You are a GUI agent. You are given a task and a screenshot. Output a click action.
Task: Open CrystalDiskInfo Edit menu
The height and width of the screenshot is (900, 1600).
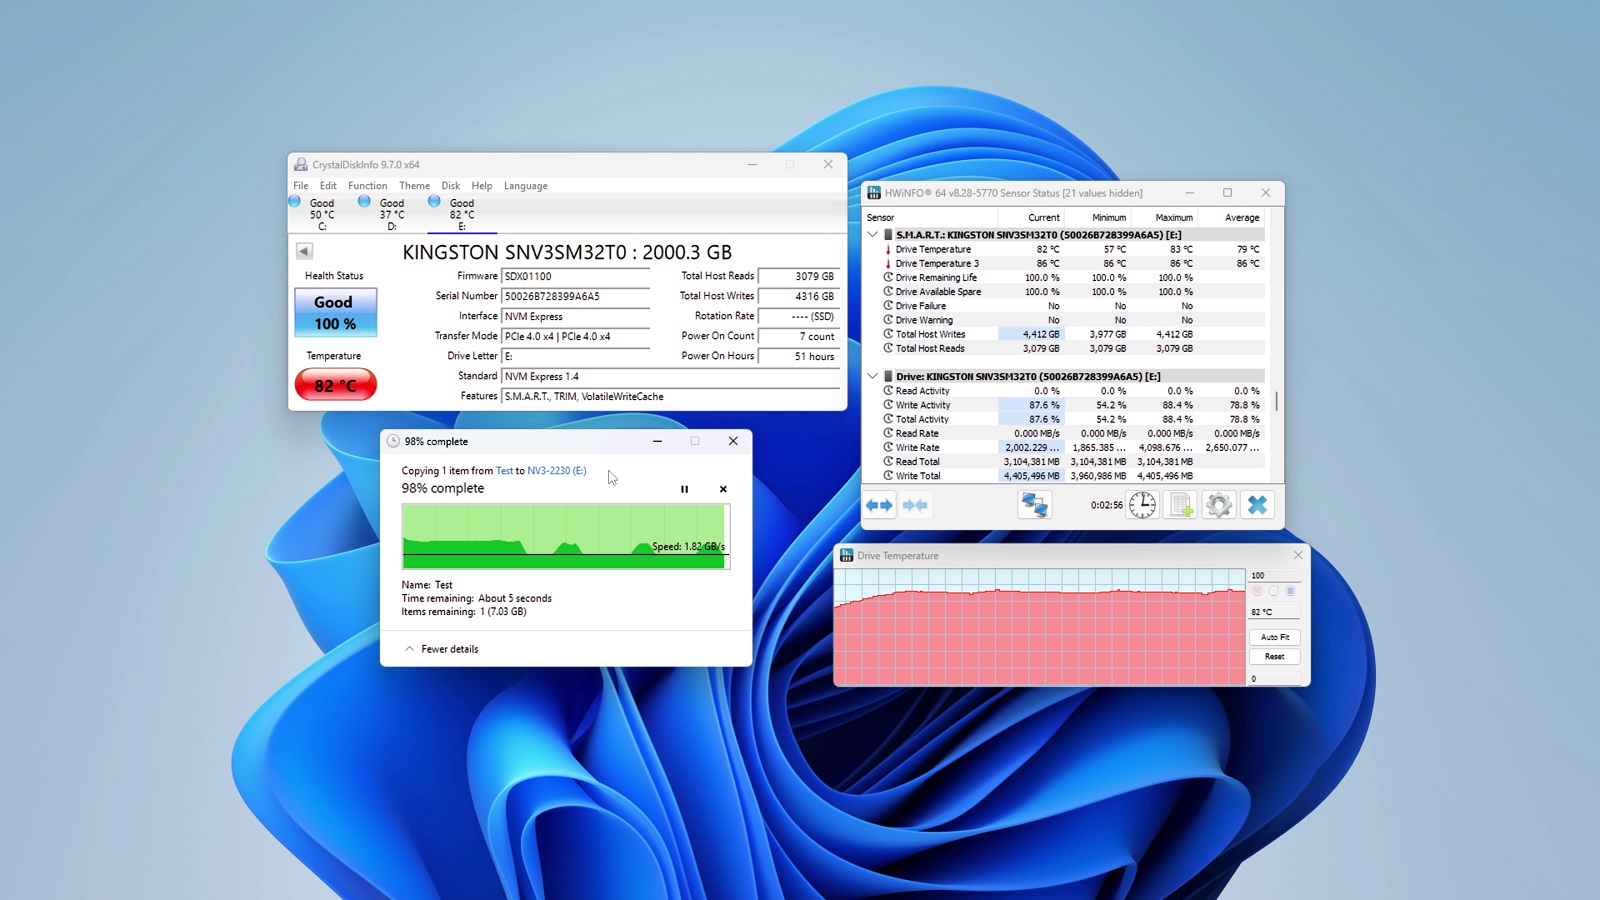(x=328, y=186)
